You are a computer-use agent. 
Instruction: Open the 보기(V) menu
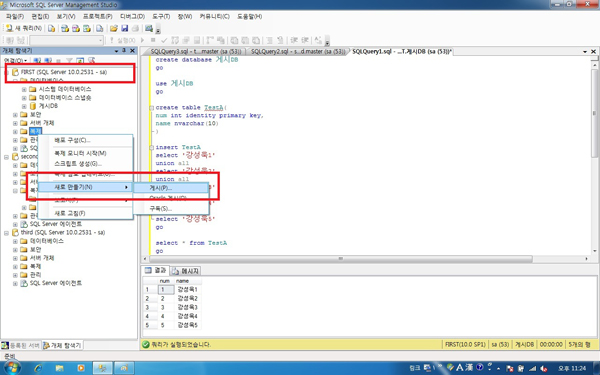pos(66,16)
